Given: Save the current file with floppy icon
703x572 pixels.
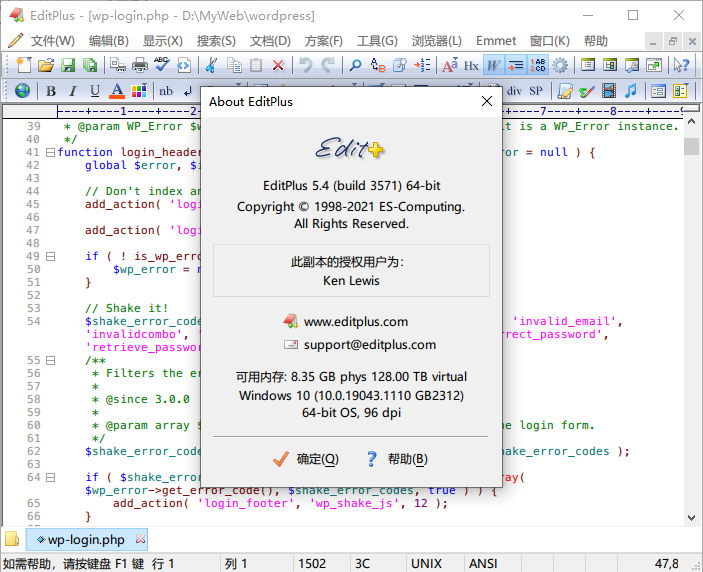Looking at the screenshot, I should (68, 65).
